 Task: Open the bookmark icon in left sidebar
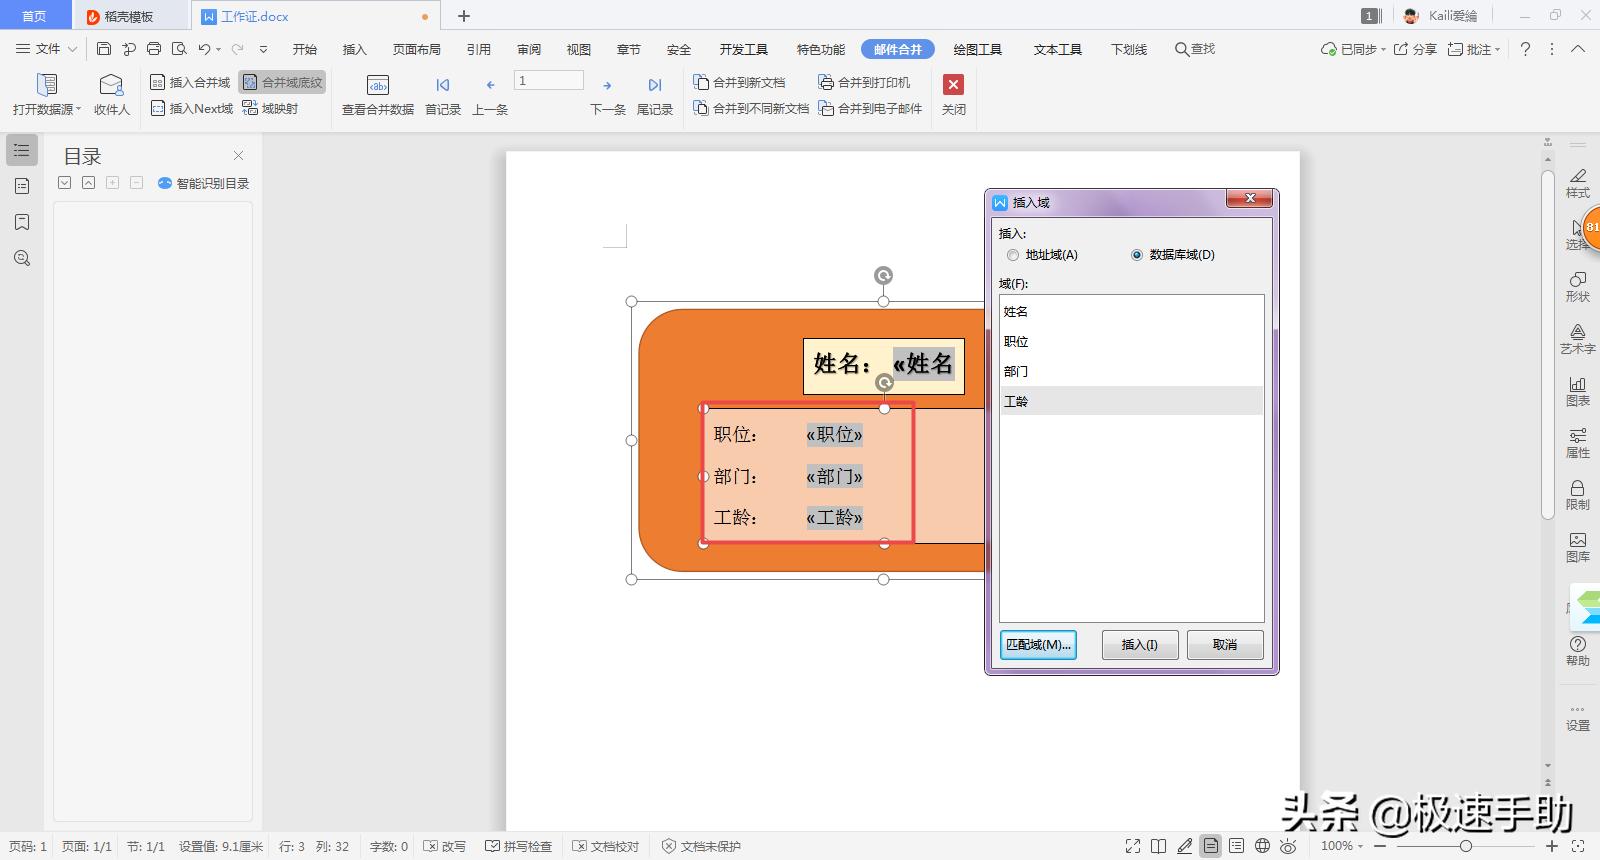[22, 222]
